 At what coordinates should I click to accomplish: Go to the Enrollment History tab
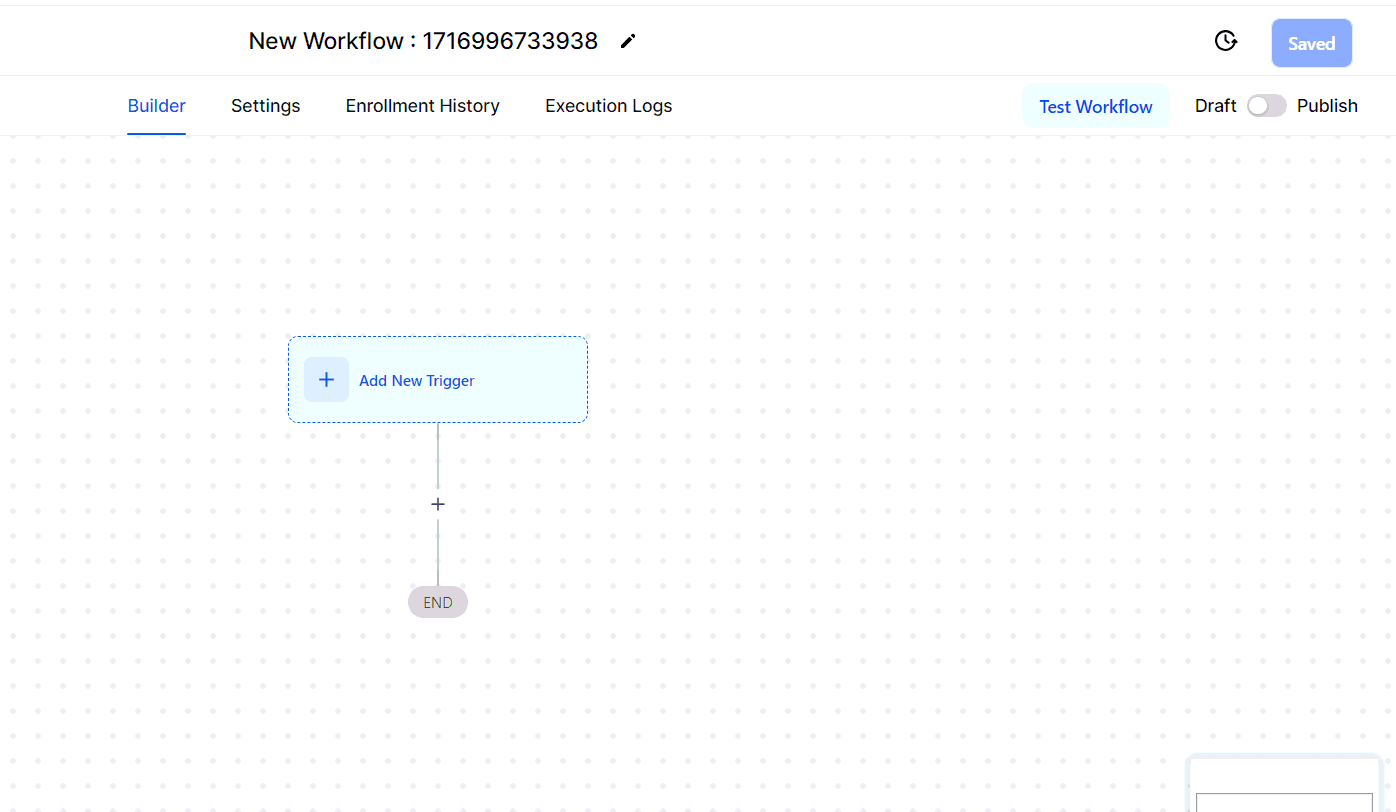click(423, 106)
